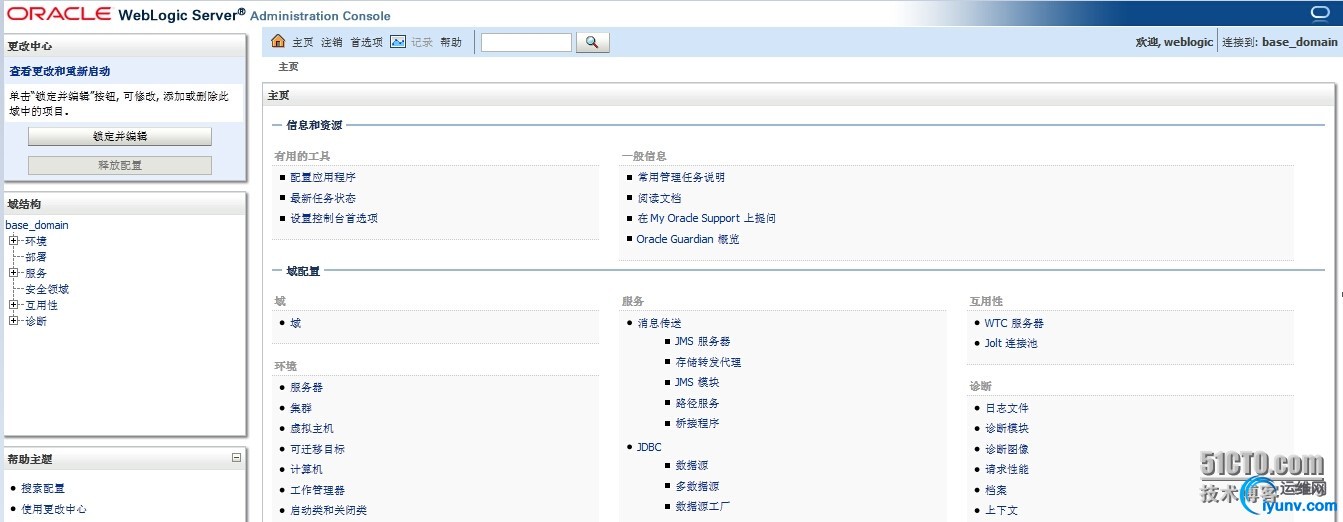1343x522 pixels.
Task: Click 在 My Oracle Support 上提问
Action: pos(706,218)
